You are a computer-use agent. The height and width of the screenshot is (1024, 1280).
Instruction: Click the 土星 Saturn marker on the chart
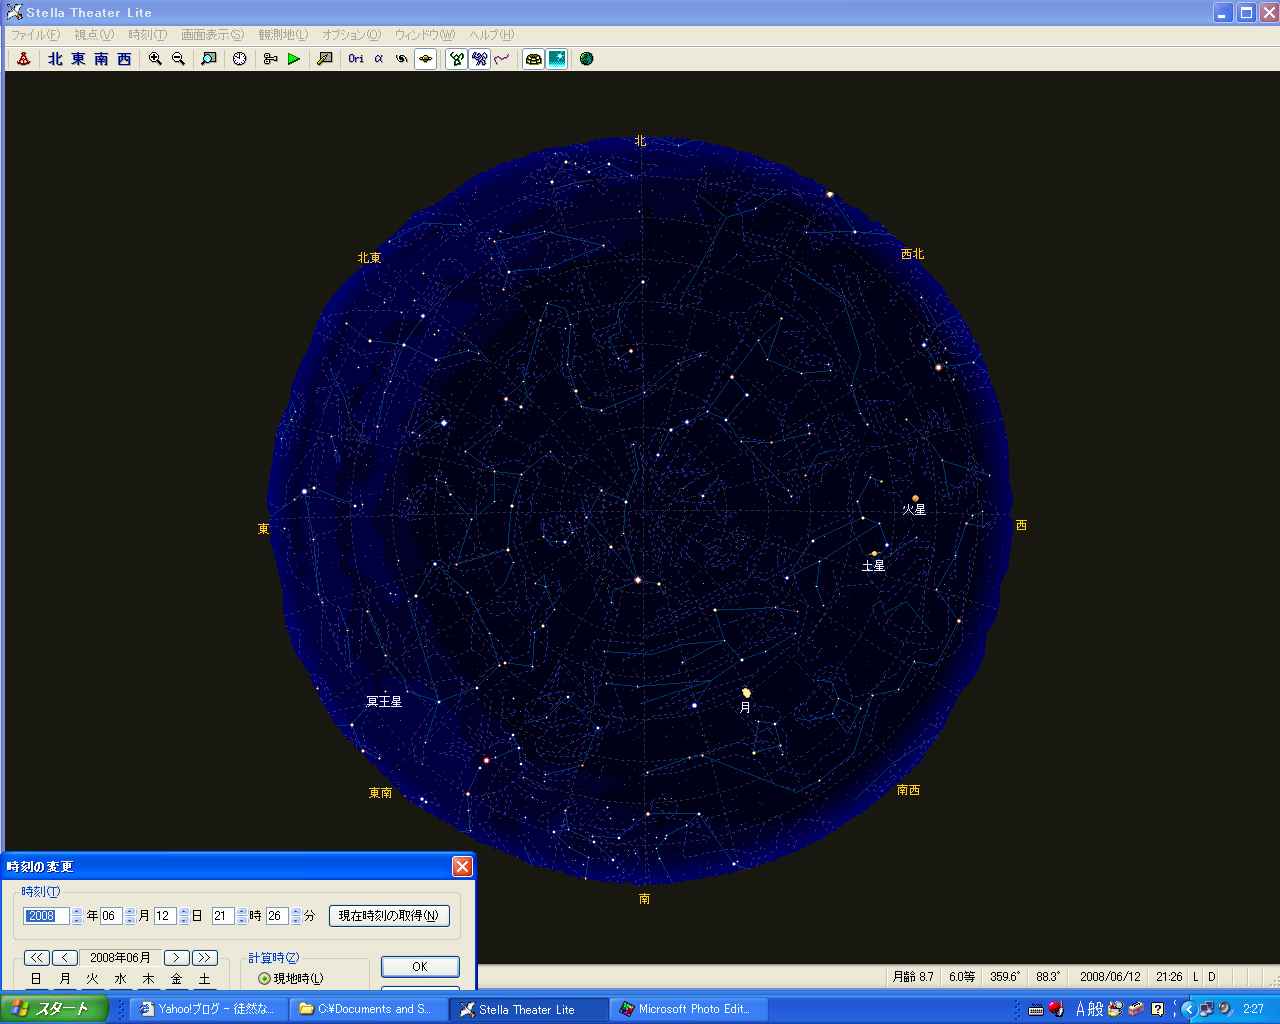click(874, 553)
